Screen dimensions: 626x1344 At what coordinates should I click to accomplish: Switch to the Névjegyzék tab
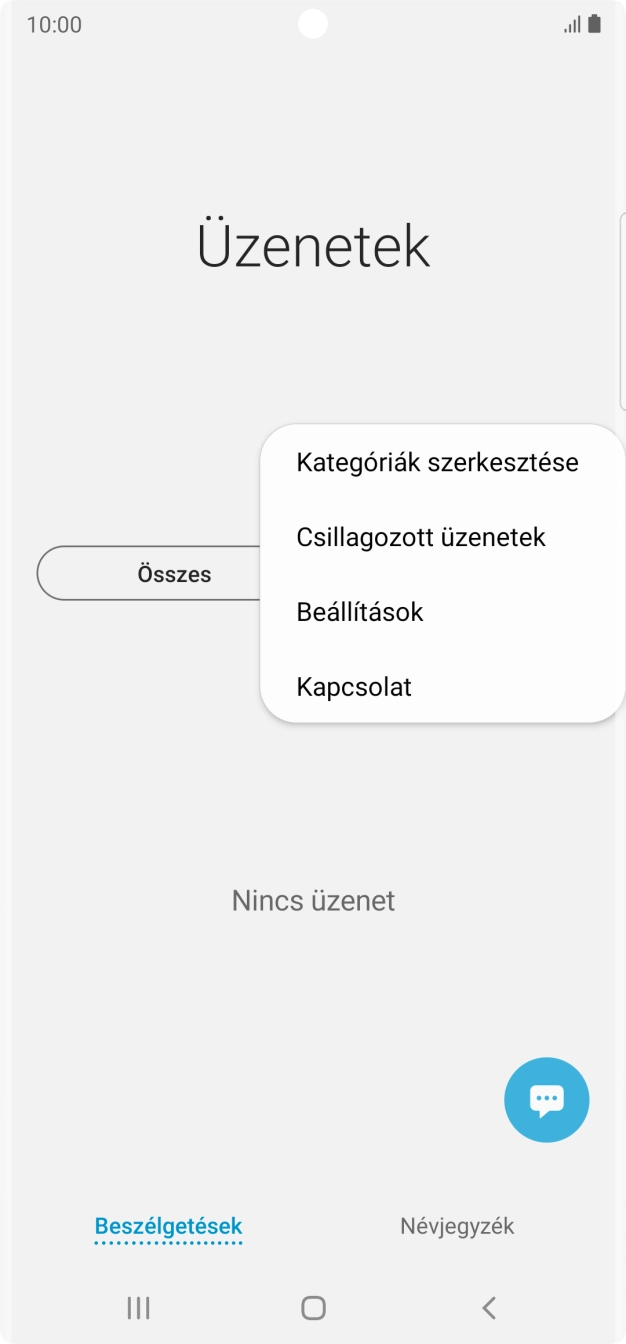pos(457,1225)
